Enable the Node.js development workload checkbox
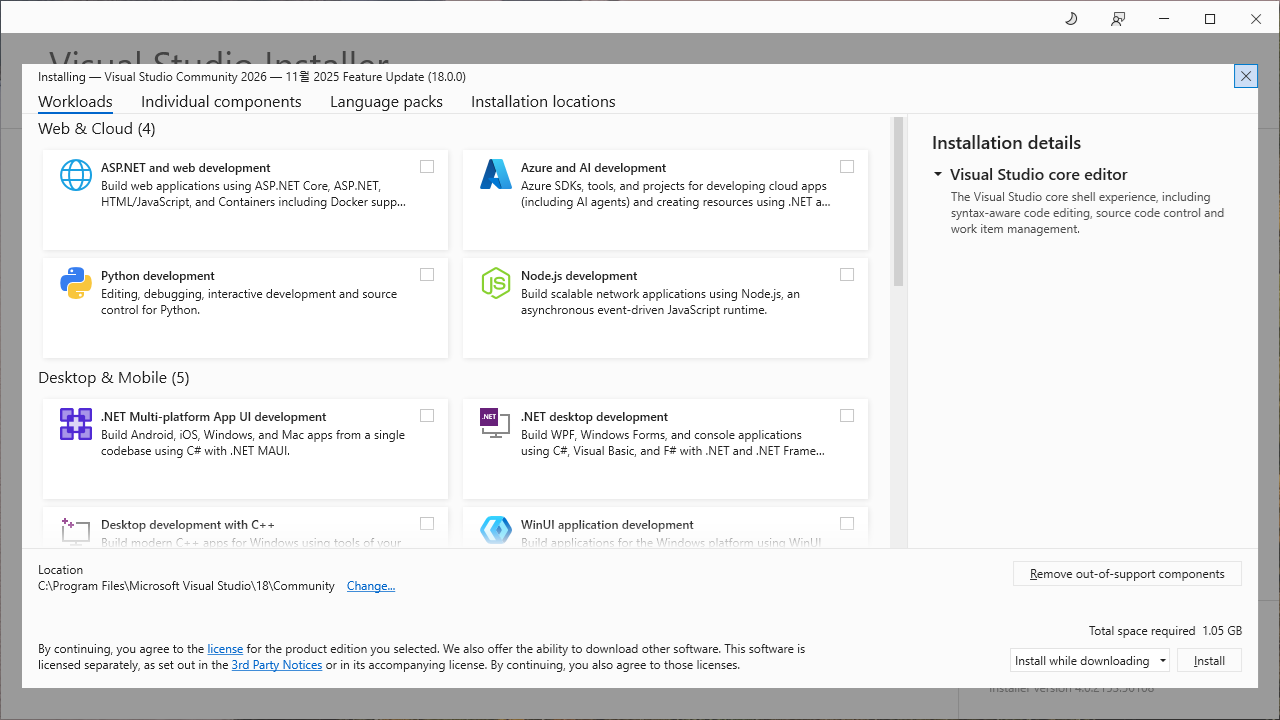 pos(847,275)
